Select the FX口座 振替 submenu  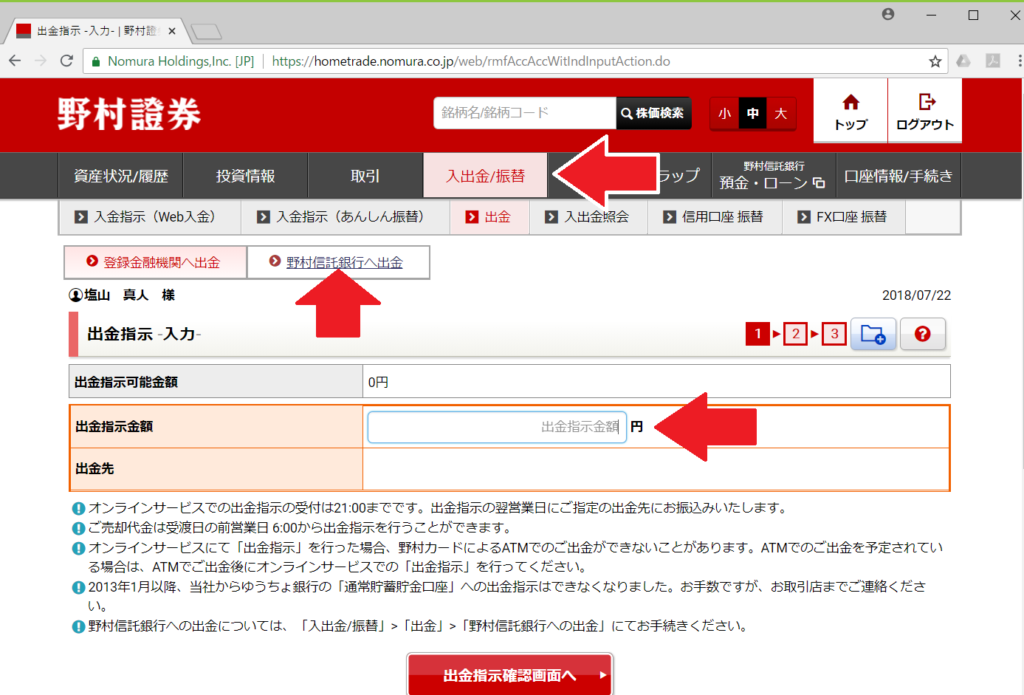tap(844, 217)
